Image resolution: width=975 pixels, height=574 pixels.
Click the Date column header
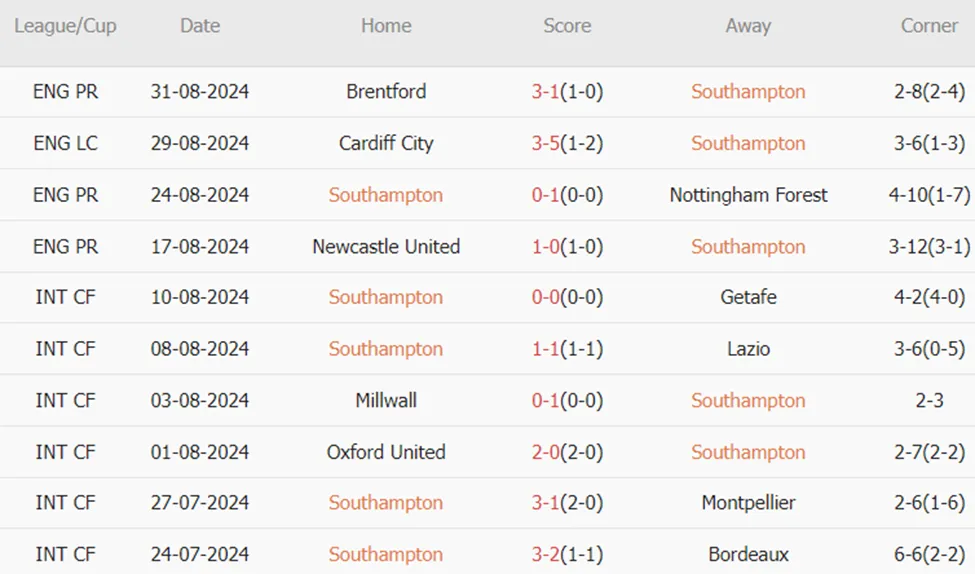[200, 25]
